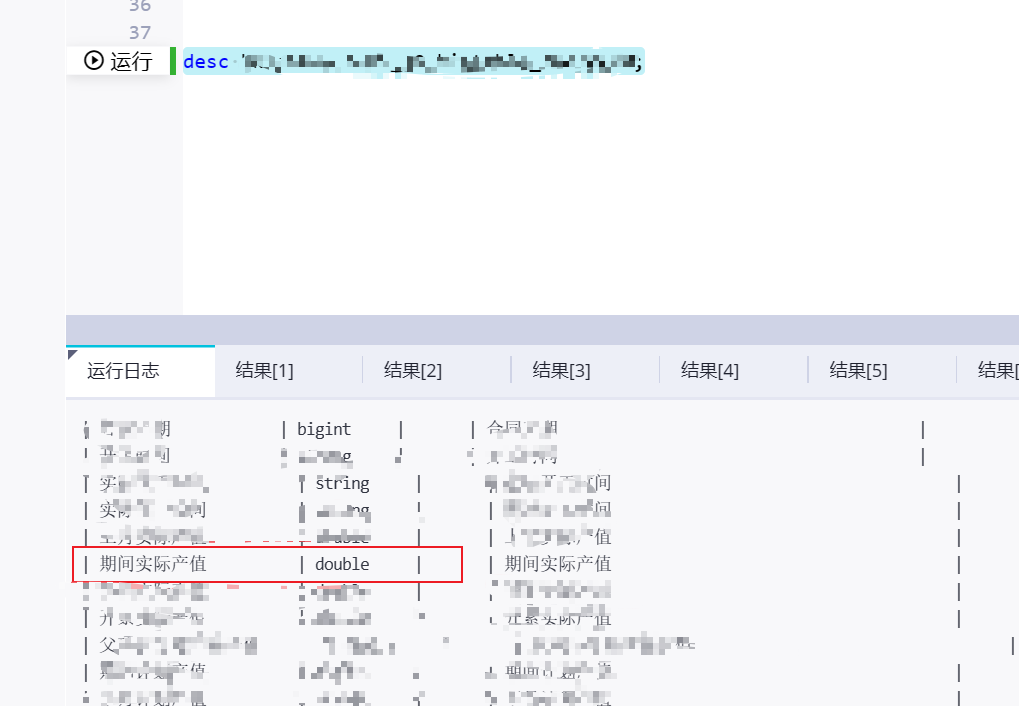Select the 期间实际产值 field name in the highlighted row

[153, 564]
